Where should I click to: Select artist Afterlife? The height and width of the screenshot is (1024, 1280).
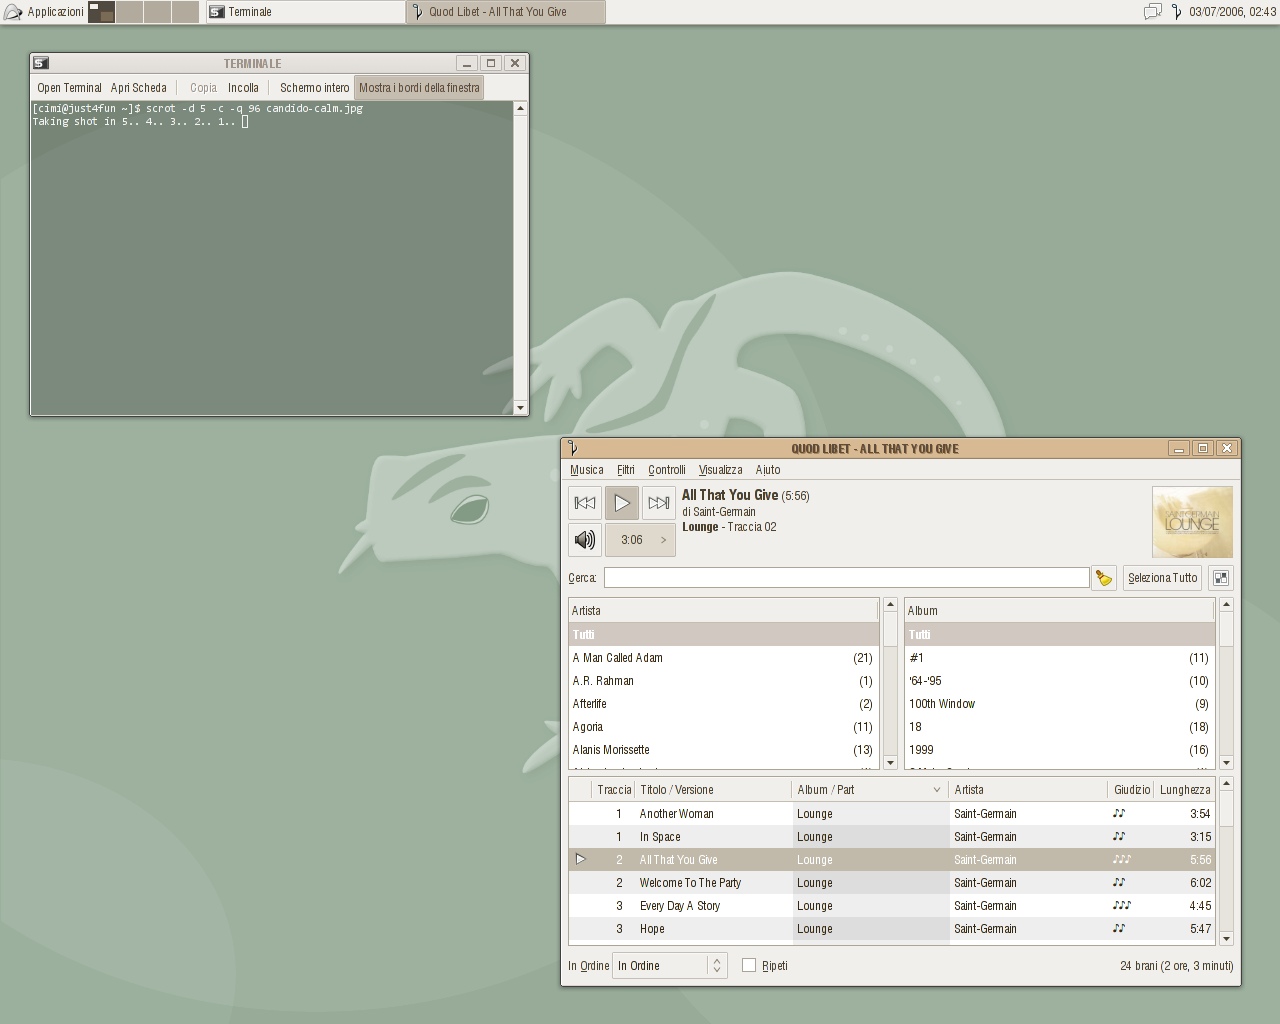(724, 704)
